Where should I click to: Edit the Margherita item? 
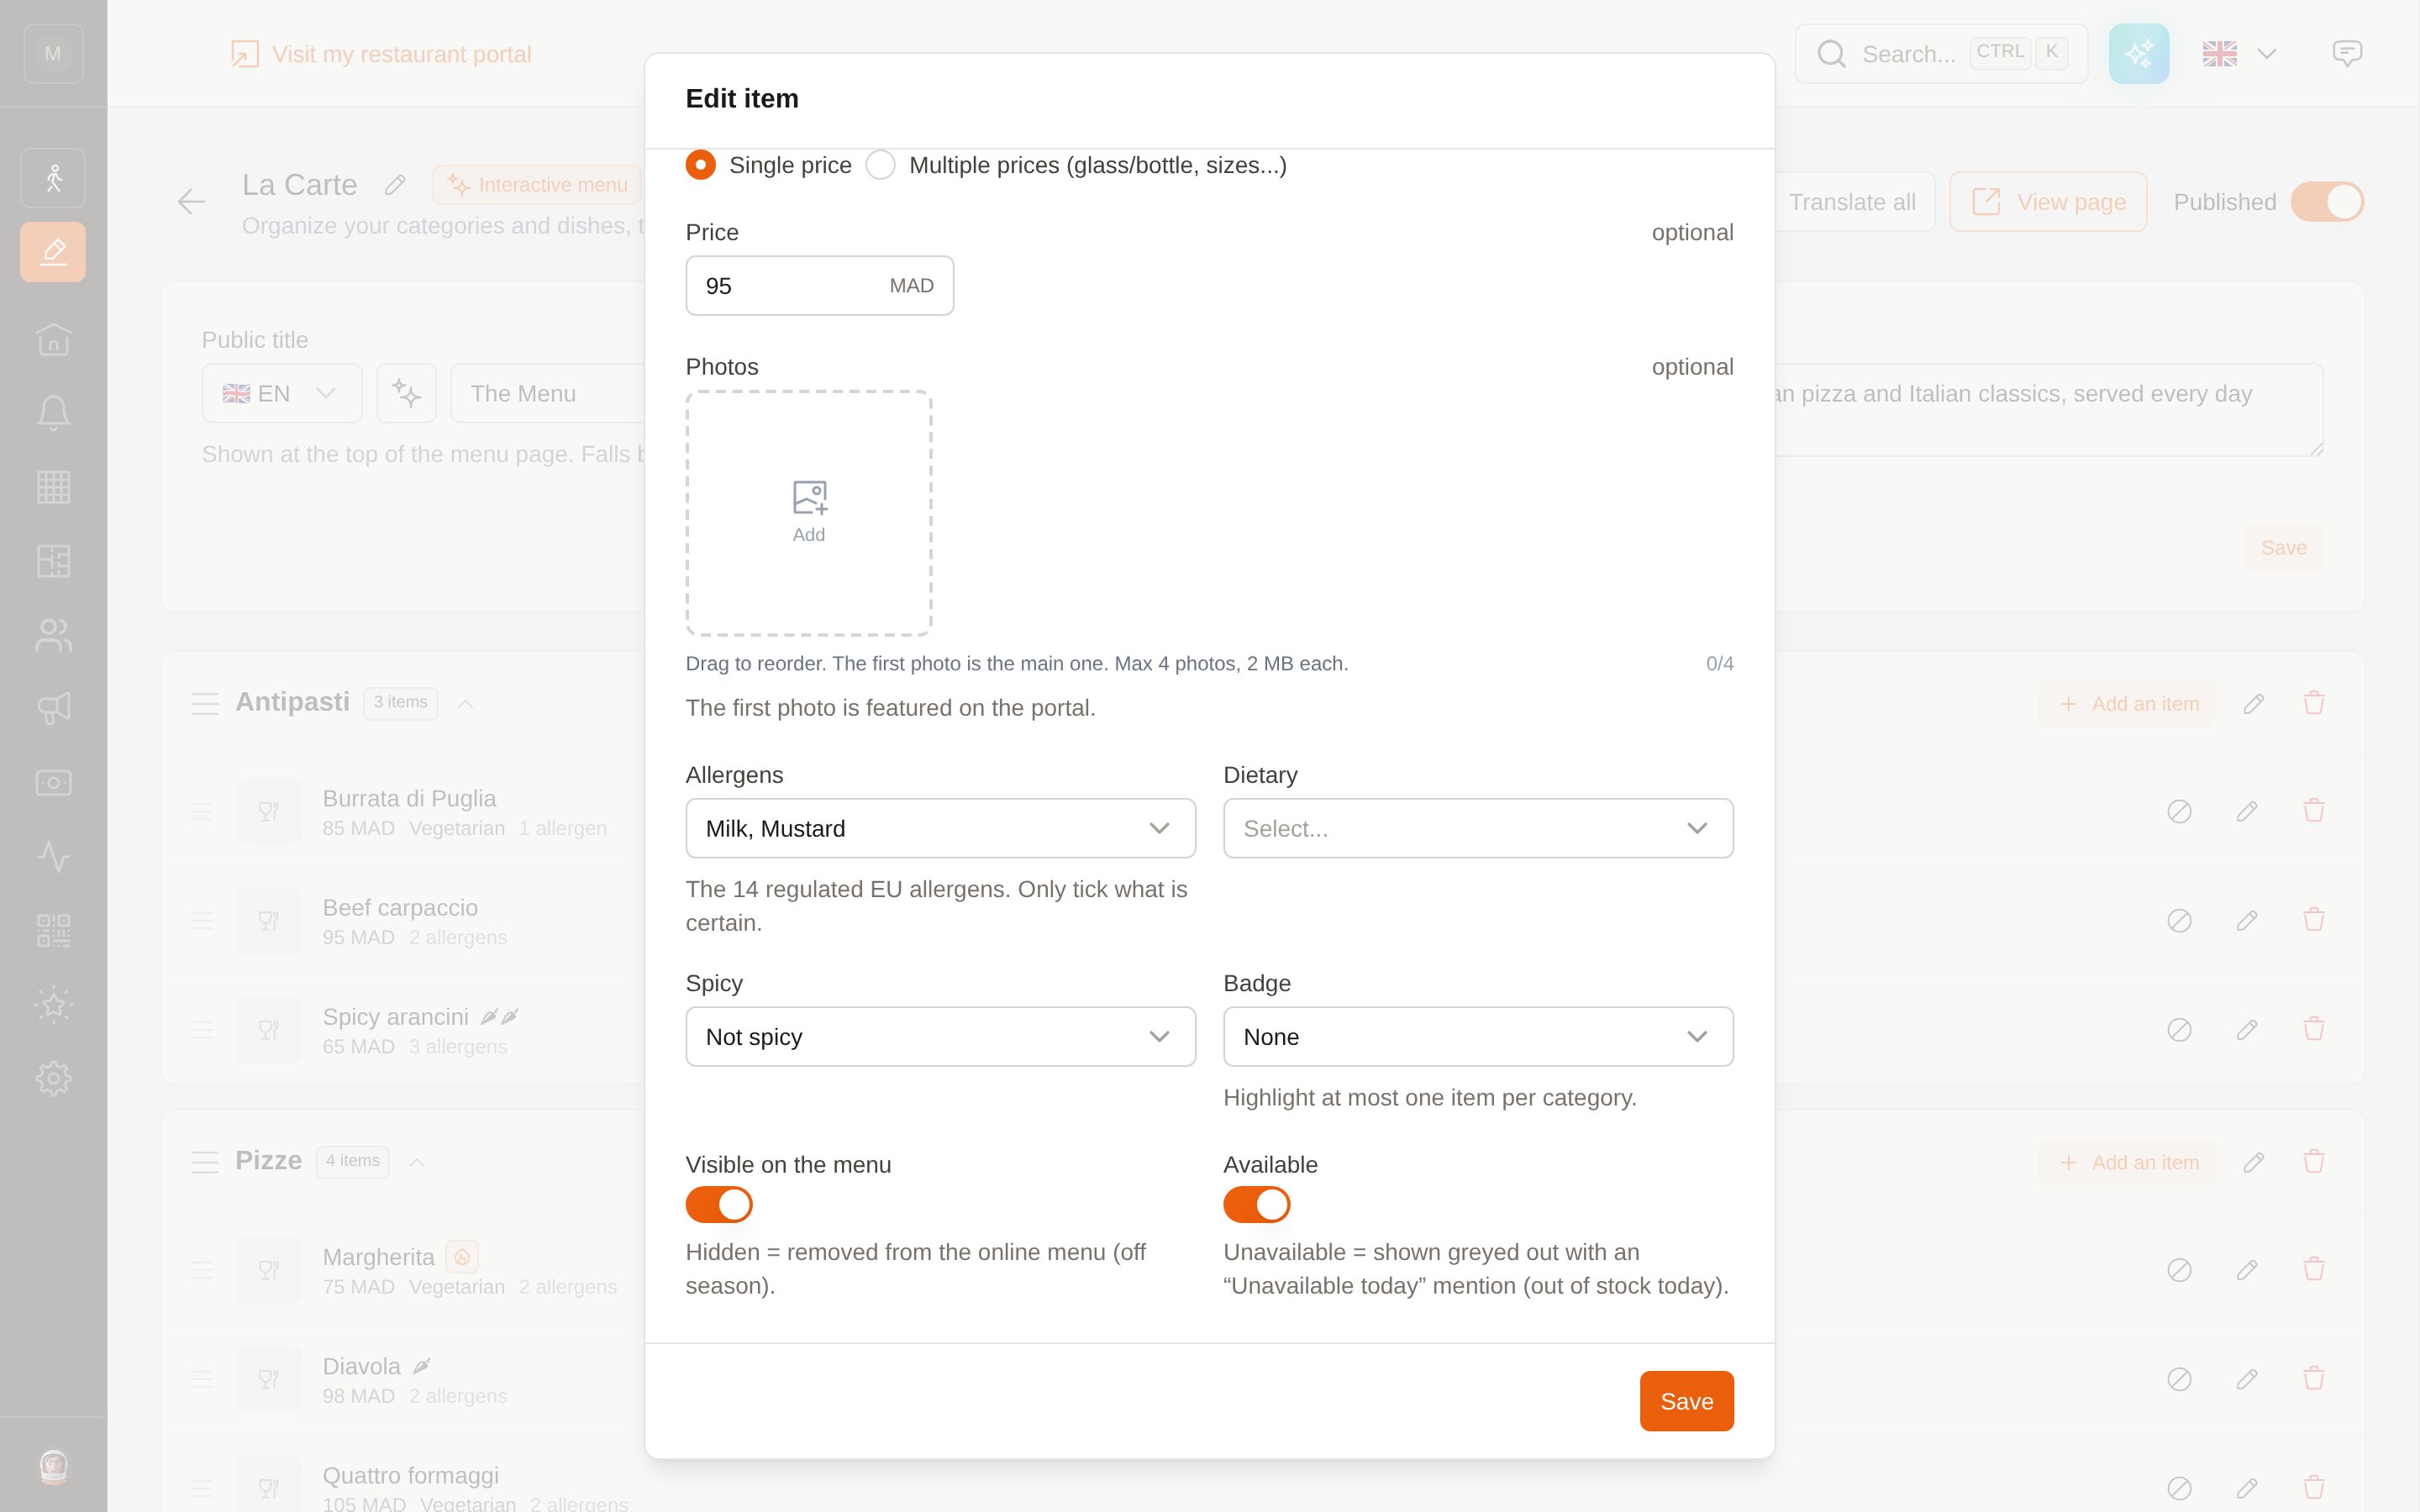[x=2246, y=1270]
